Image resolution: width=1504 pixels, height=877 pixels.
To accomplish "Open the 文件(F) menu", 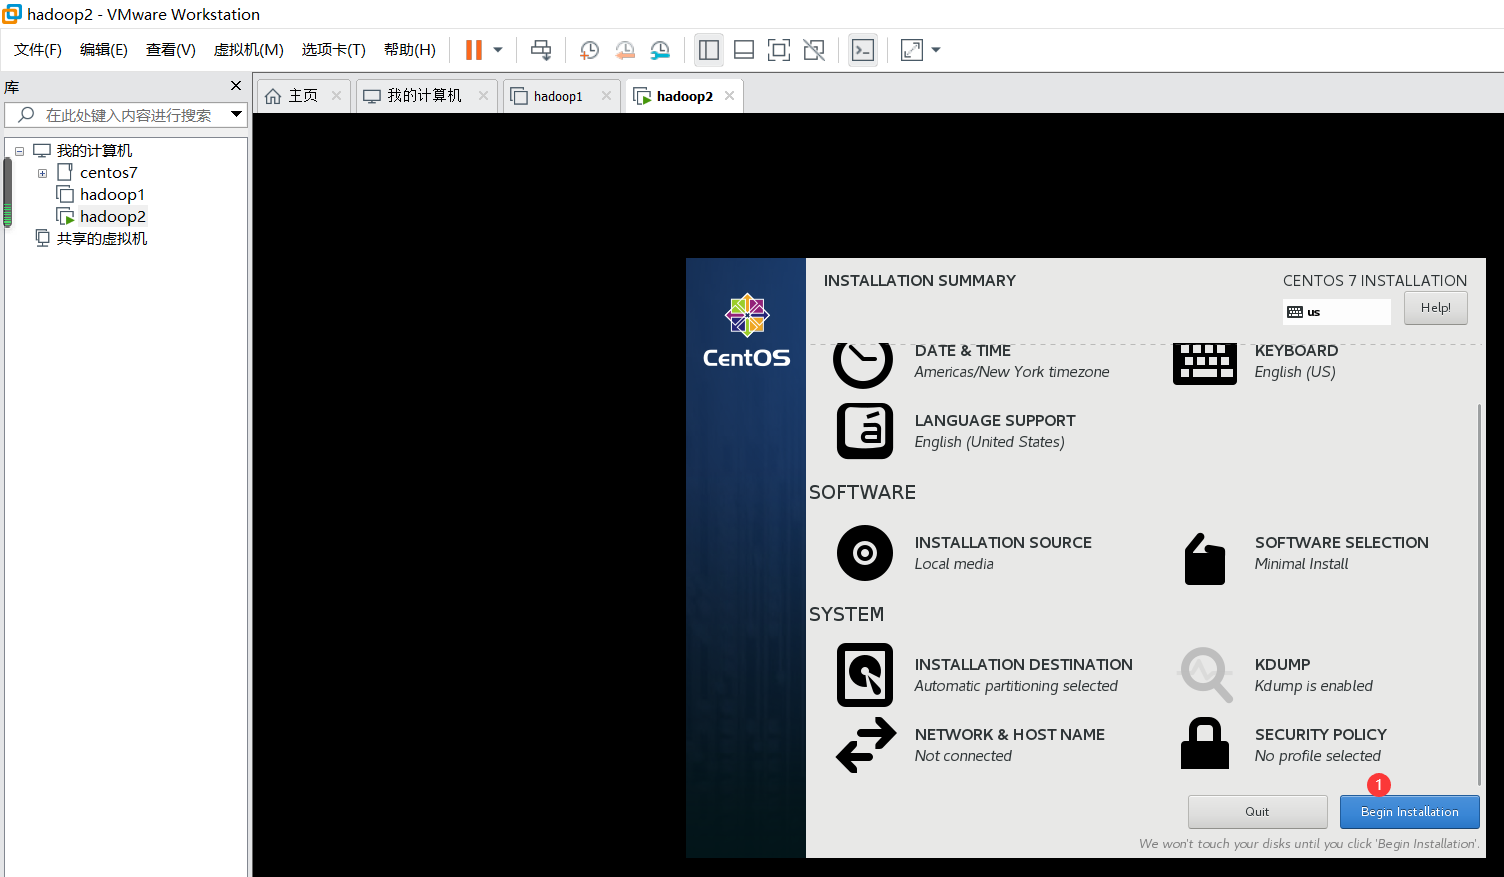I will pos(38,50).
